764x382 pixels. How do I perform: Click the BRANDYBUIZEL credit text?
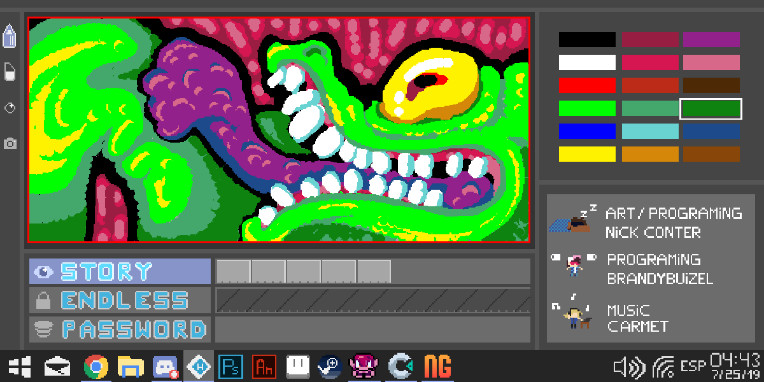(x=660, y=279)
